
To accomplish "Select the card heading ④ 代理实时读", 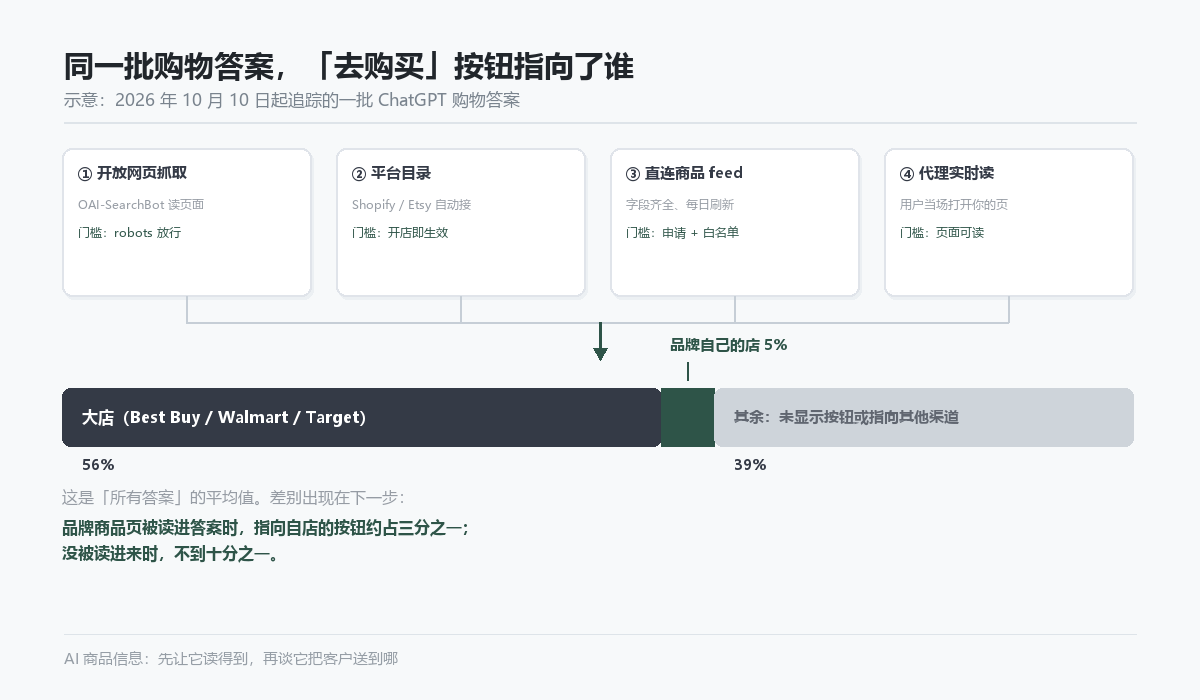I will pyautogui.click(x=947, y=173).
